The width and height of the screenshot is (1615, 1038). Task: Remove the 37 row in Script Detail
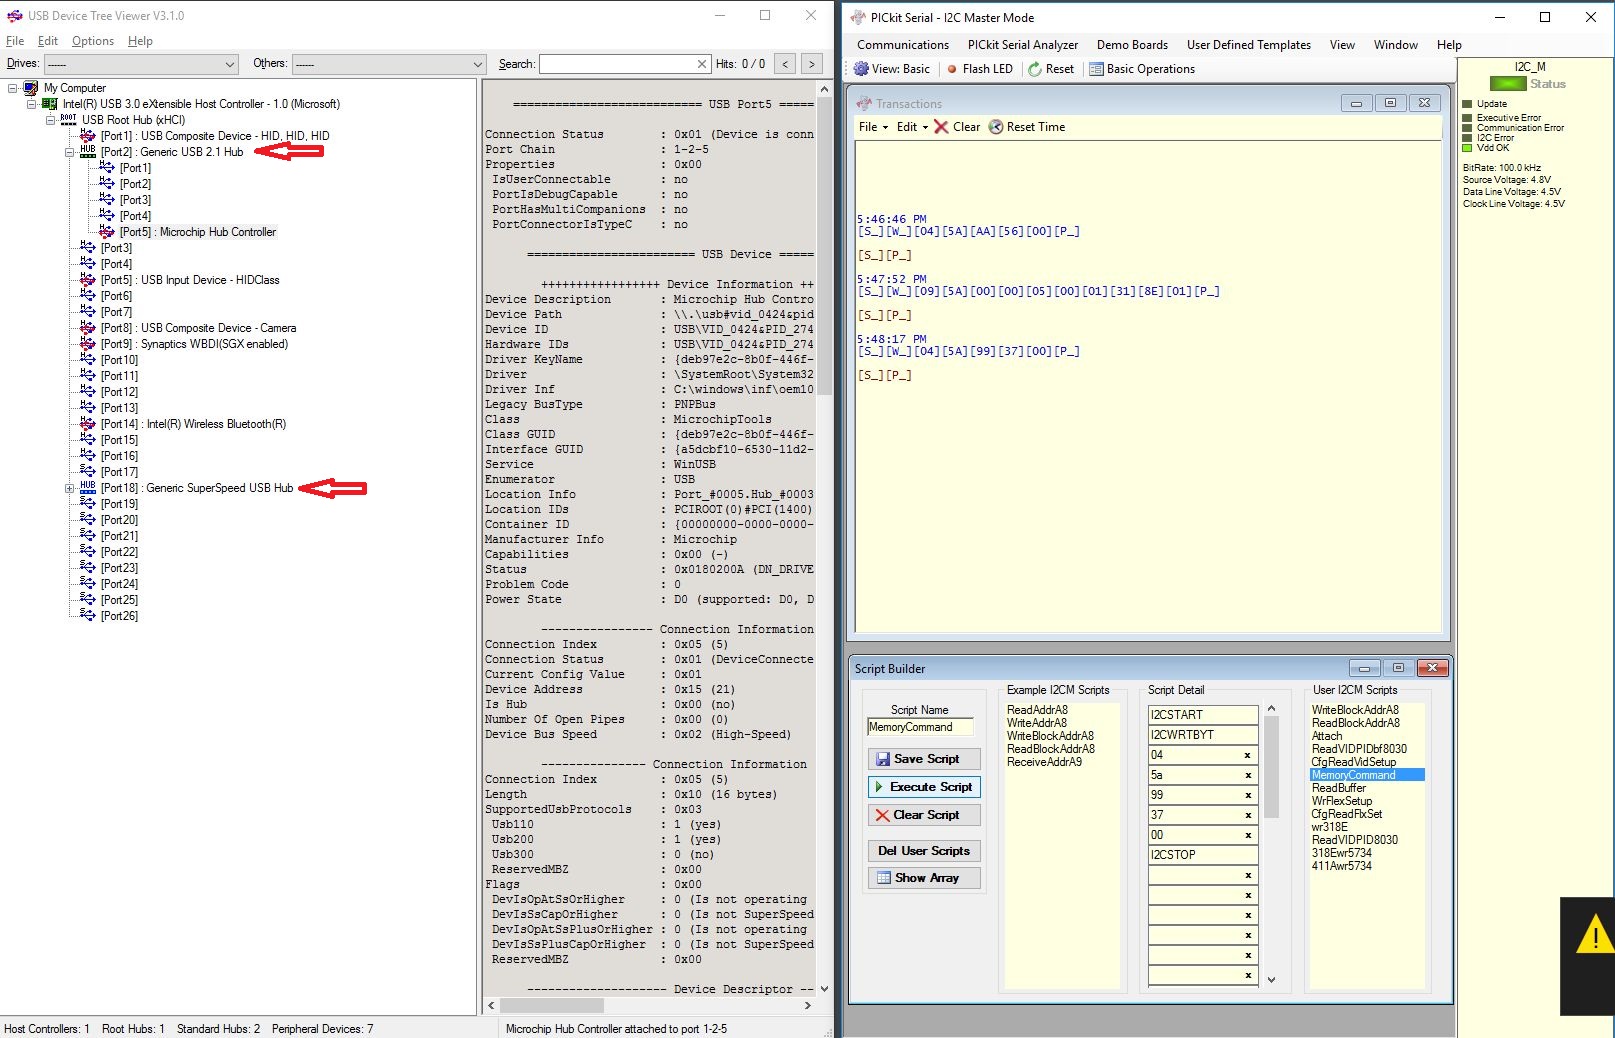pyautogui.click(x=1248, y=815)
